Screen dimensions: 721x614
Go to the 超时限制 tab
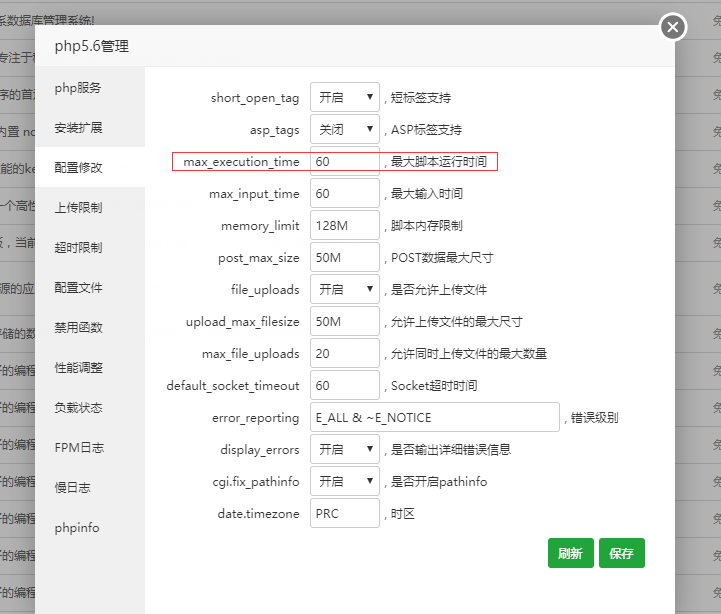click(78, 248)
